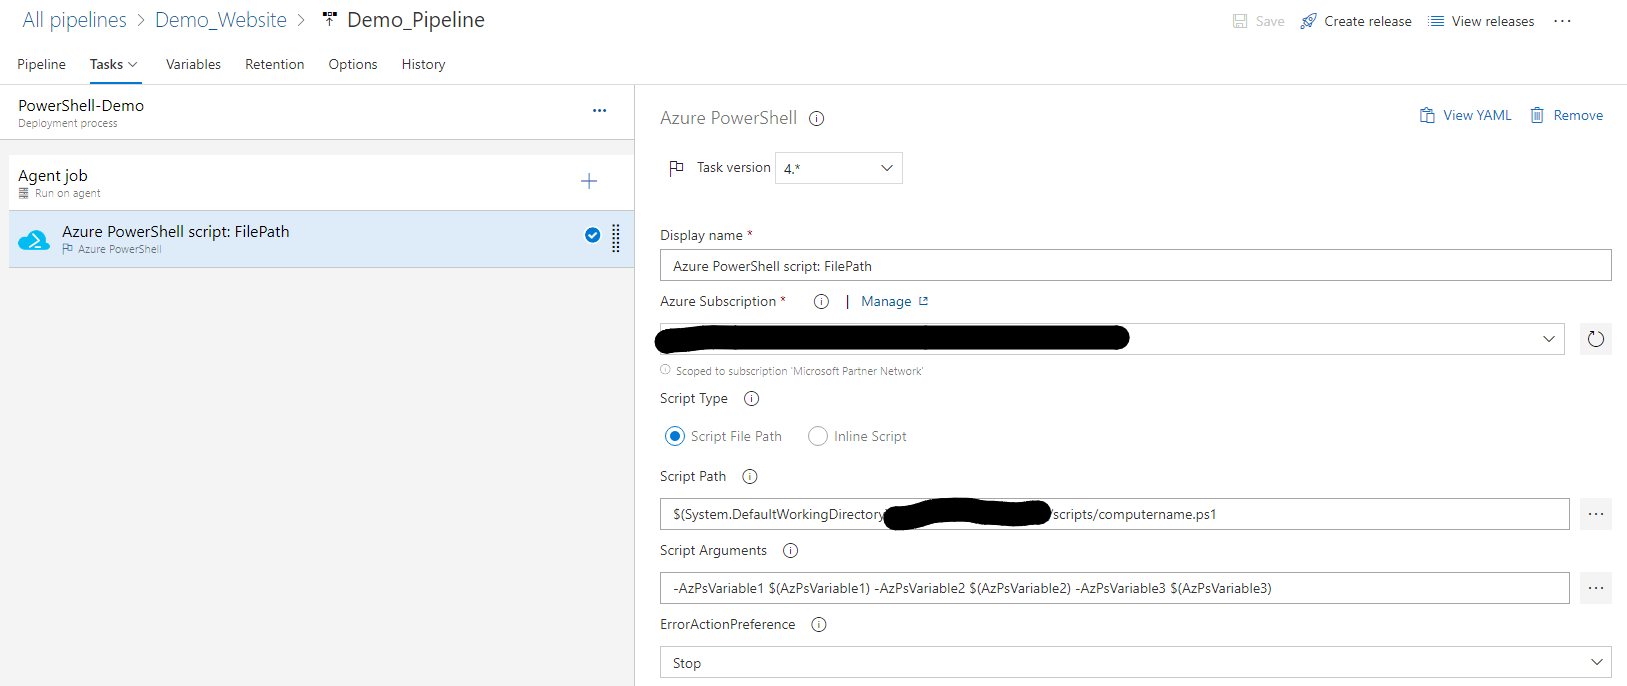Expand the Task version dropdown
Viewport: 1627px width, 686px height.
[x=839, y=168]
